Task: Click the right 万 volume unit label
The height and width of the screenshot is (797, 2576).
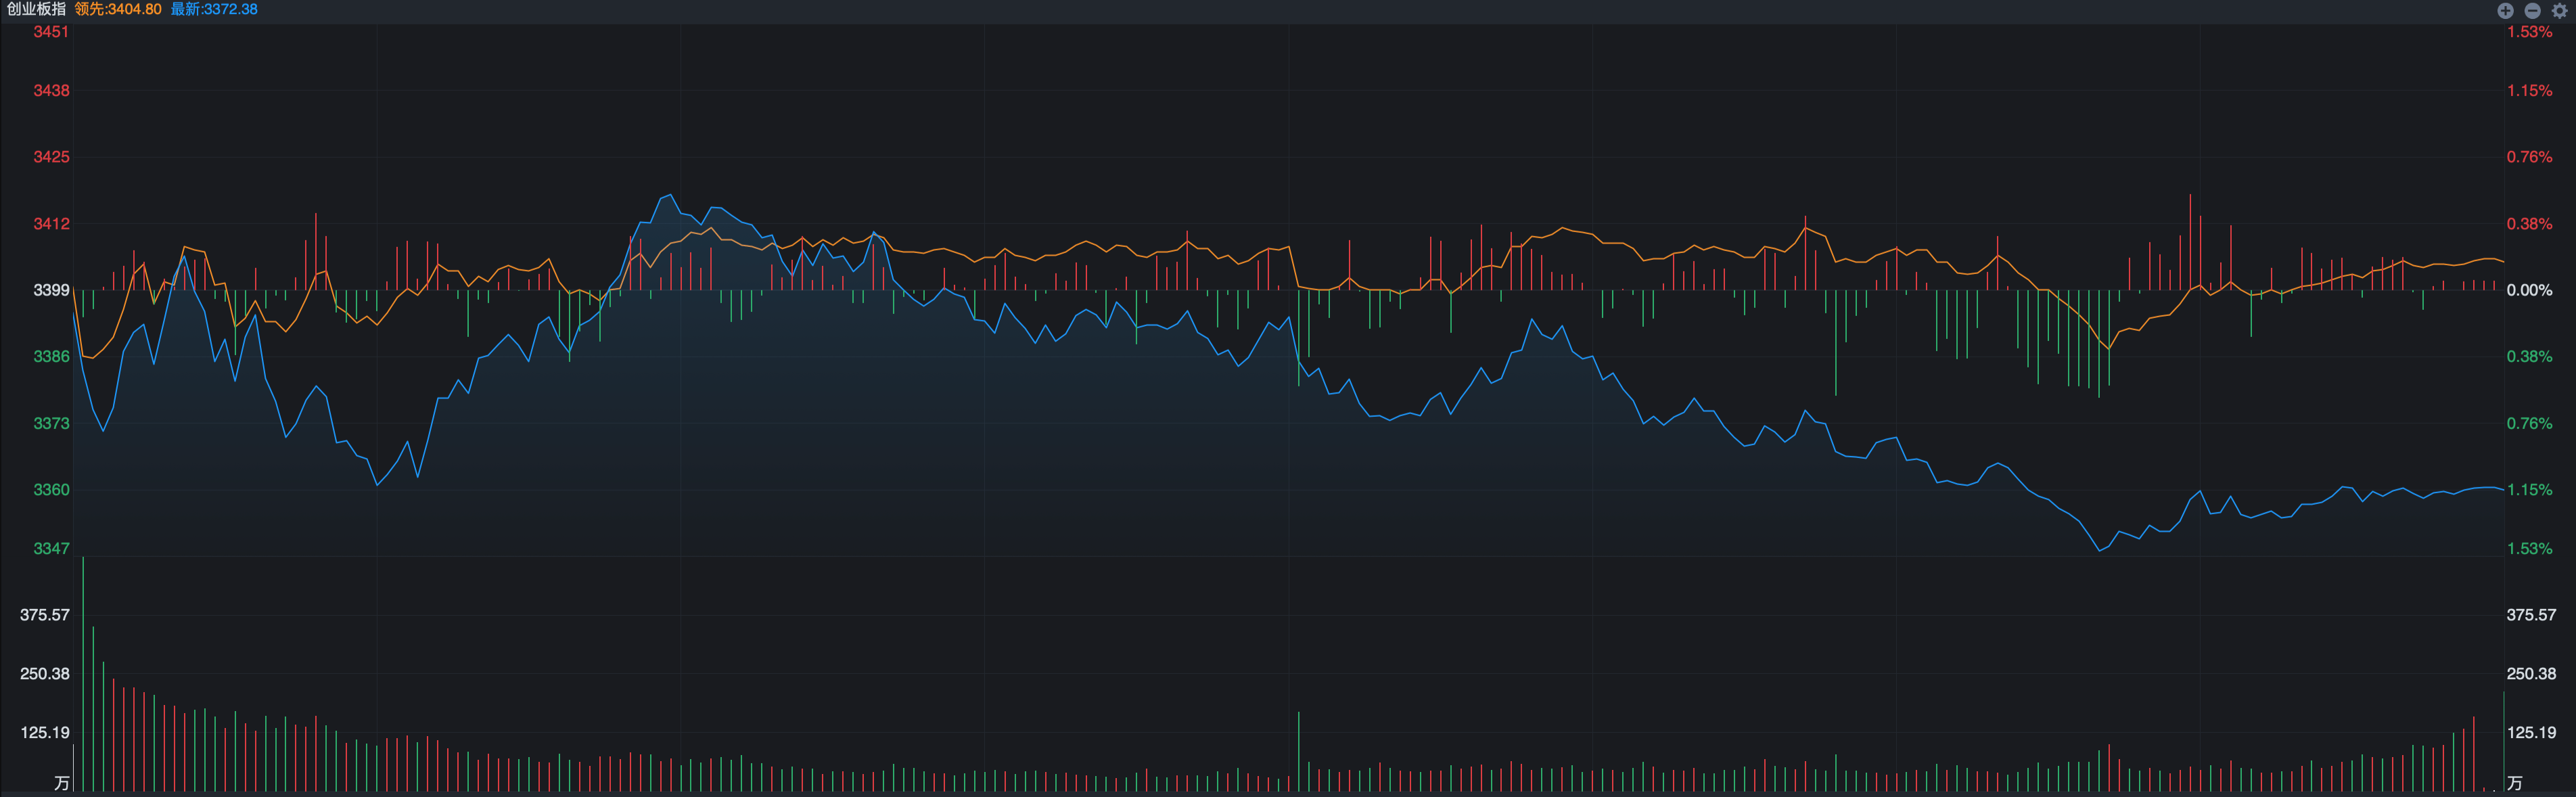Action: [x=2514, y=783]
